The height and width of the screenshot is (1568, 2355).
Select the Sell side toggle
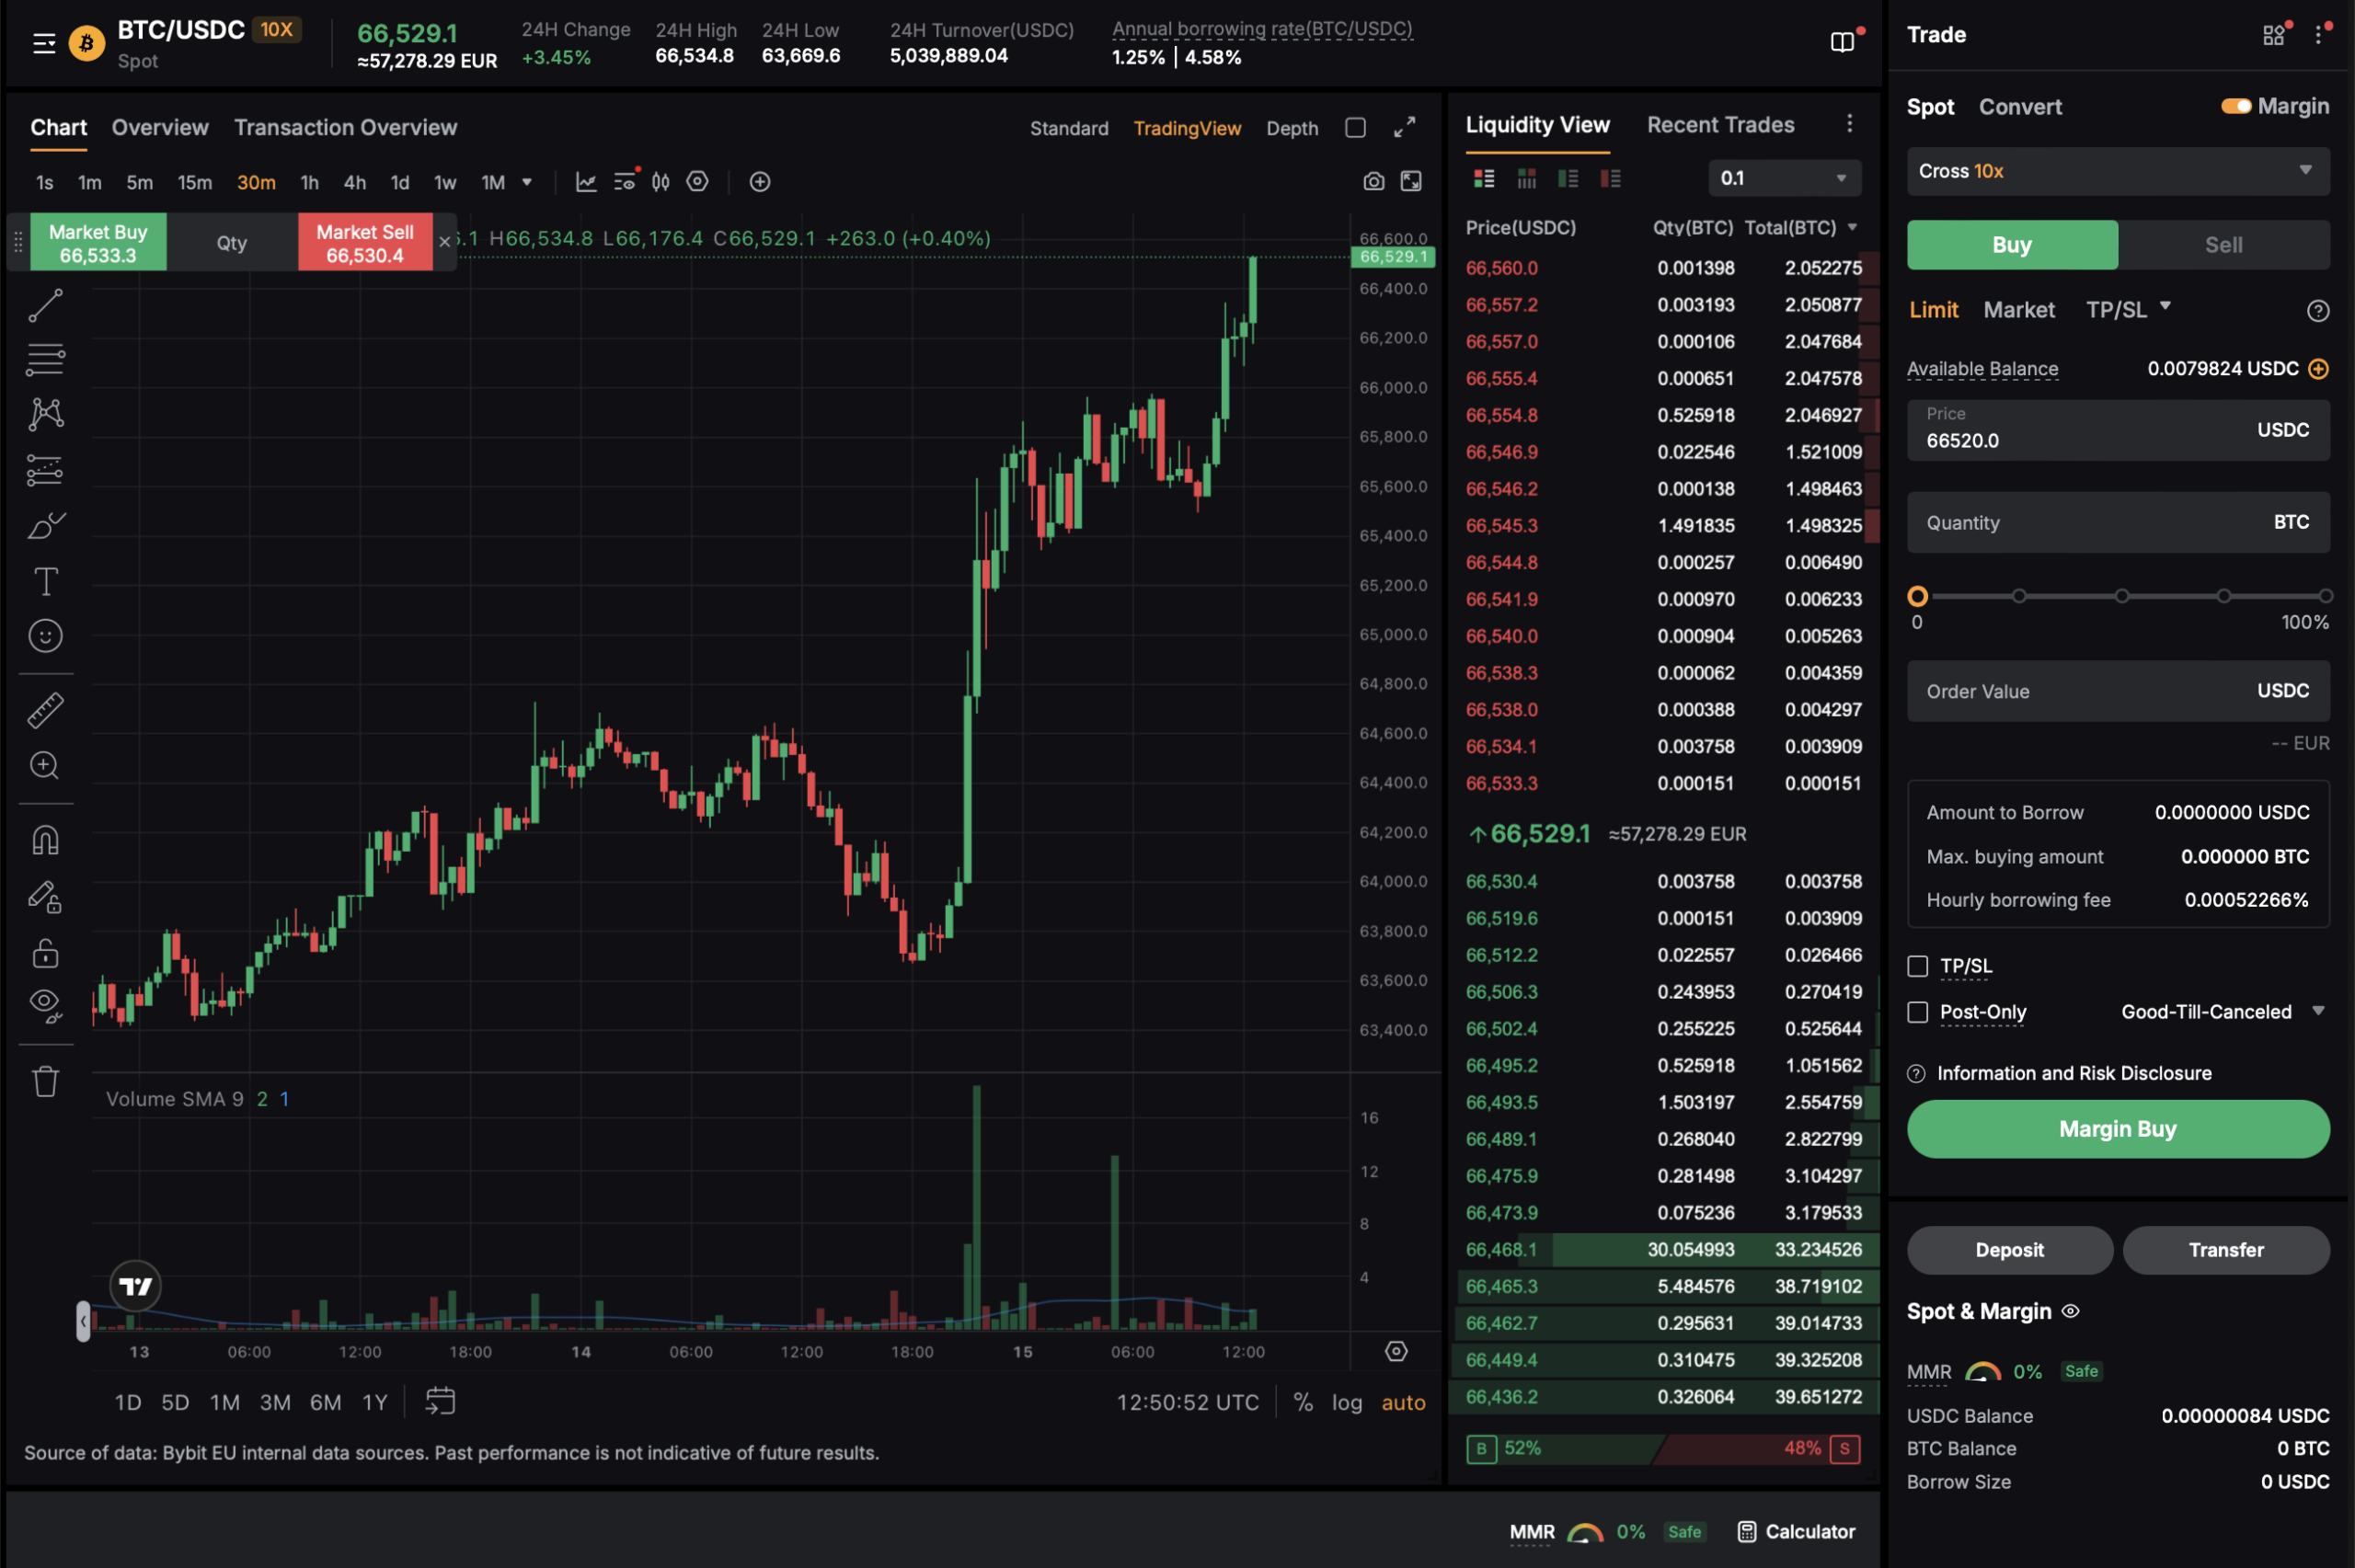pos(2223,245)
